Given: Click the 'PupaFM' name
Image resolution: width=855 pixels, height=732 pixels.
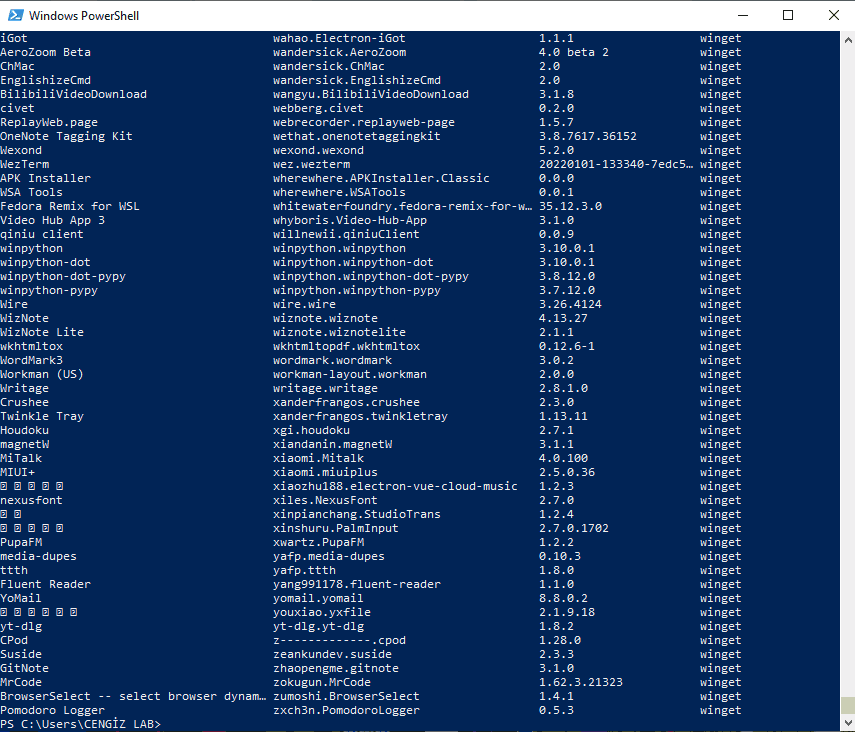Looking at the screenshot, I should point(21,542).
